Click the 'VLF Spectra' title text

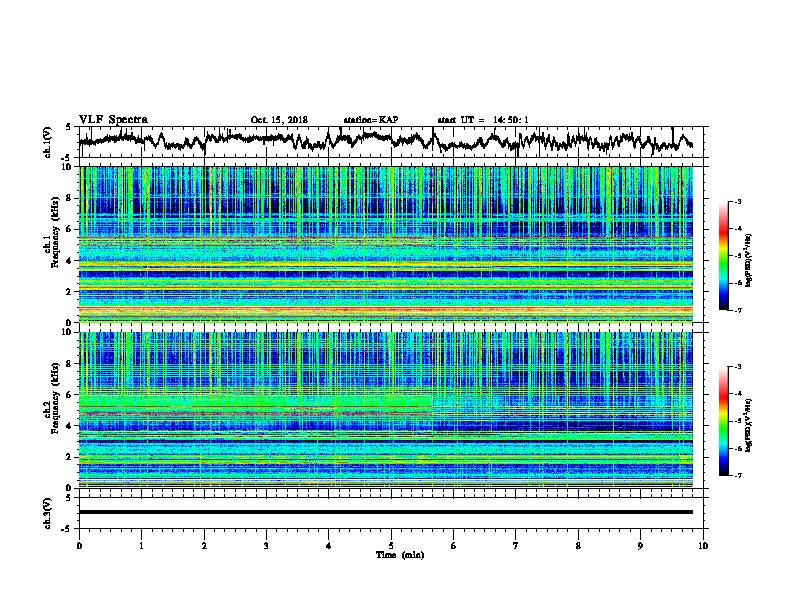coord(113,120)
